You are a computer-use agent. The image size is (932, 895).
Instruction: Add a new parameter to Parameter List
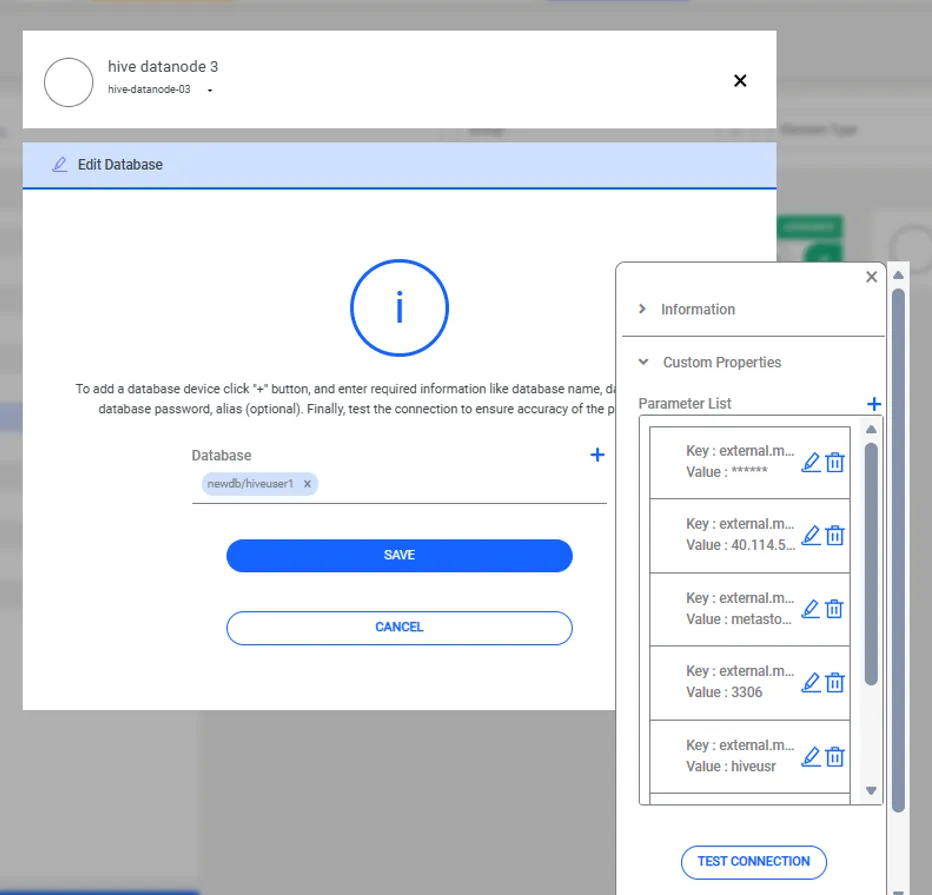pos(874,404)
